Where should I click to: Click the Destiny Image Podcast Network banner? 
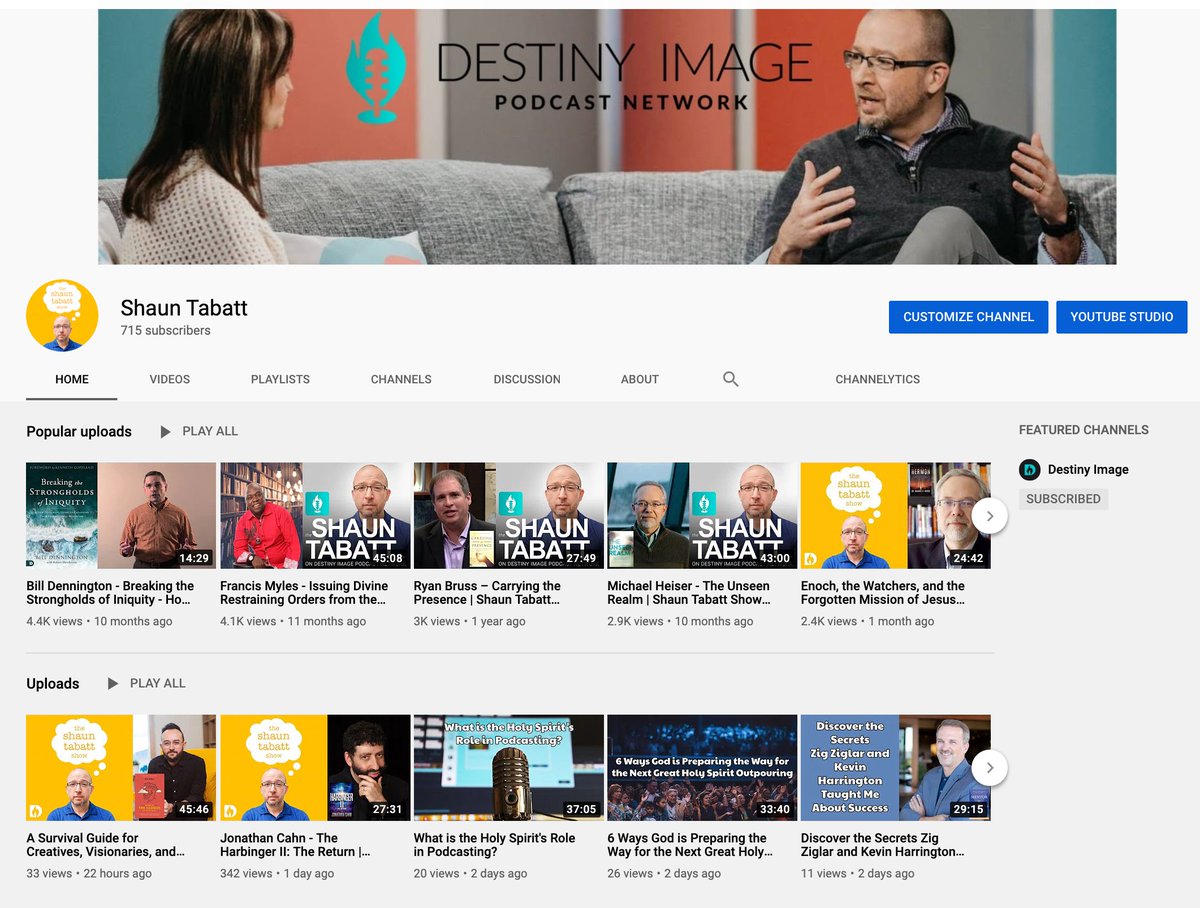coord(607,137)
